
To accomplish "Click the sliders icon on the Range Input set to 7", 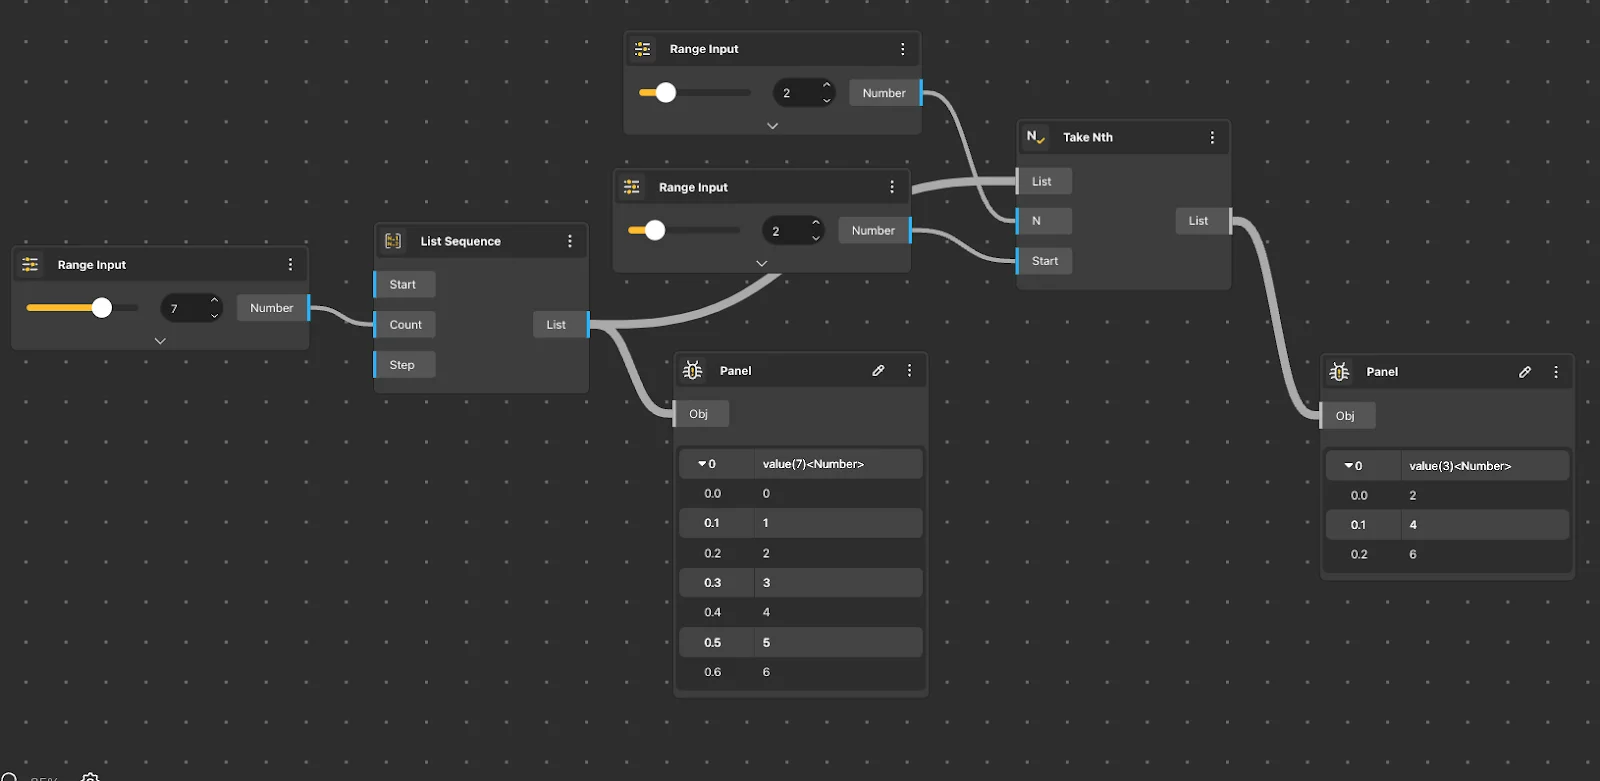I will tap(31, 265).
